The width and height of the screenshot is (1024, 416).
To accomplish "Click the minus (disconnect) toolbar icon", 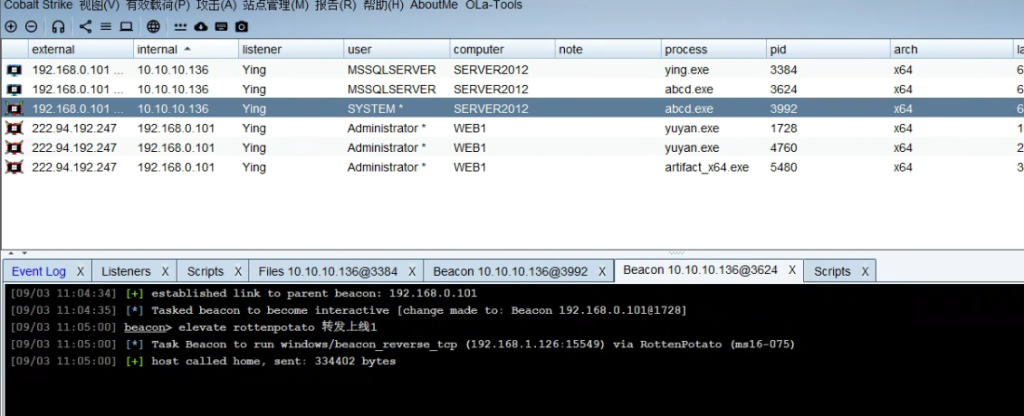I will point(31,27).
